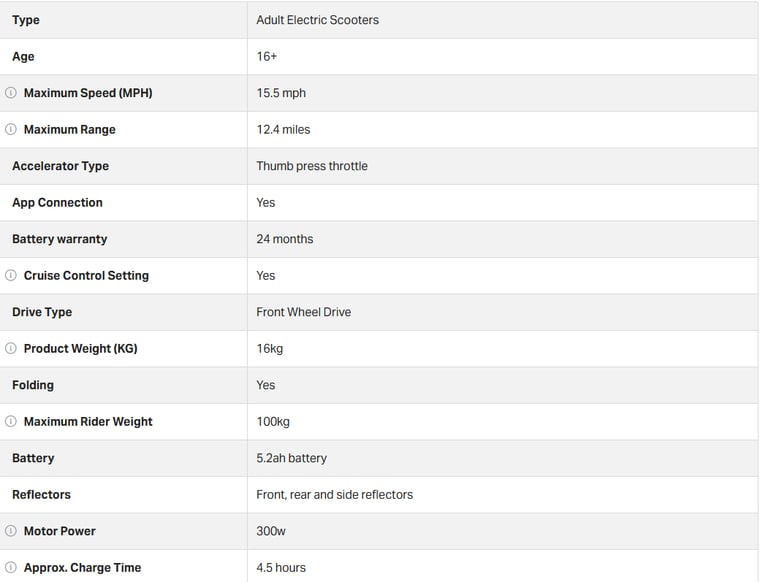The width and height of the screenshot is (768, 582).
Task: Select the Maximum Speed (MPH) label
Action: pyautogui.click(x=88, y=93)
